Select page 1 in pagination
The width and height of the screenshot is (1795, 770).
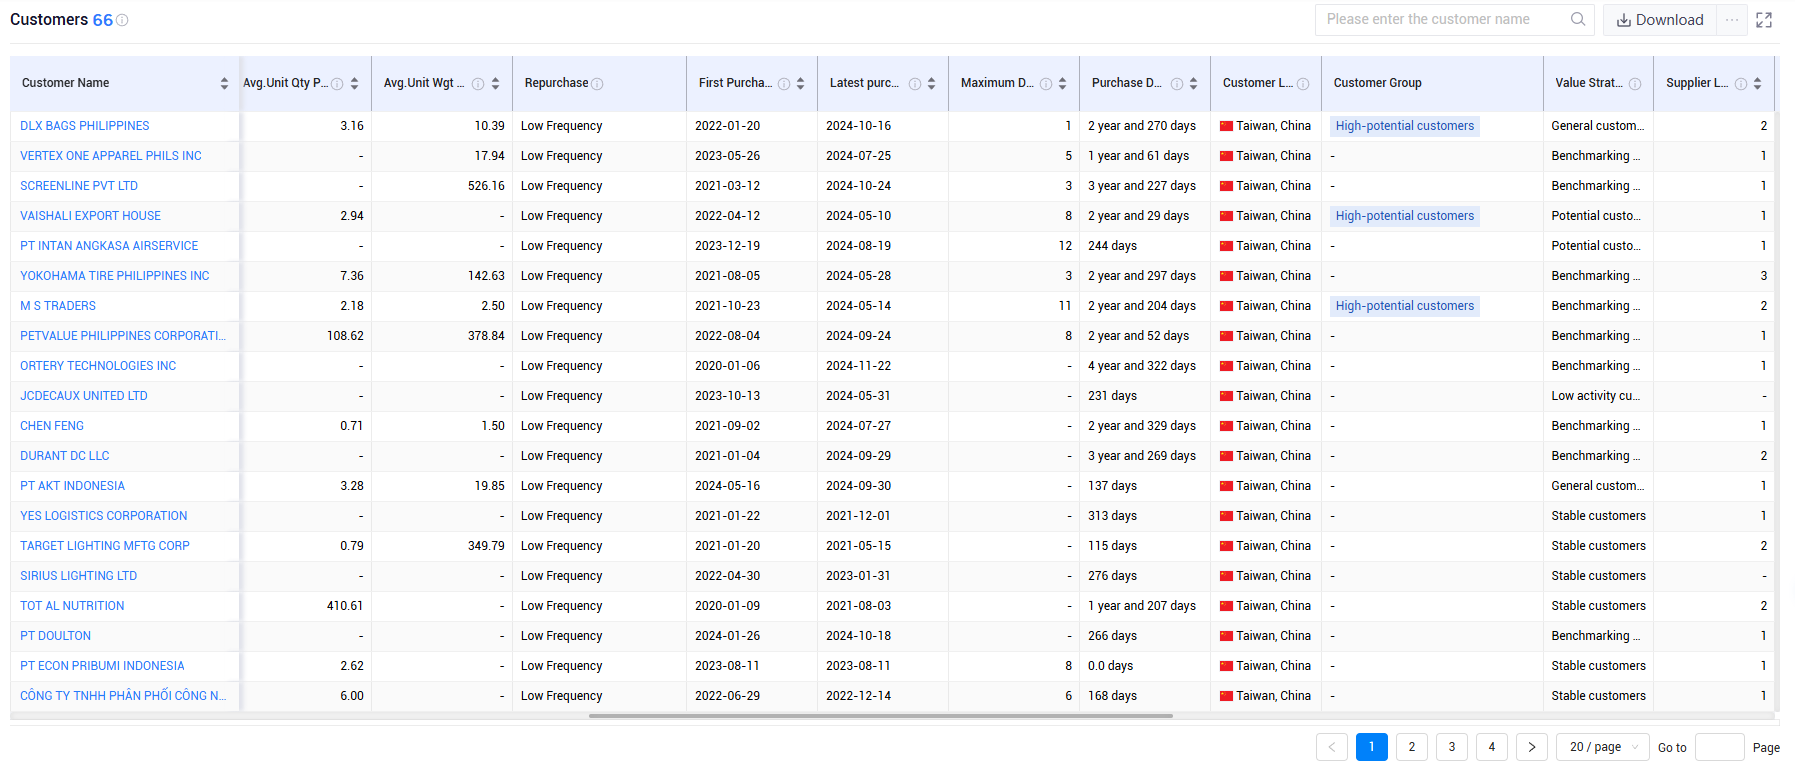pos(1372,747)
